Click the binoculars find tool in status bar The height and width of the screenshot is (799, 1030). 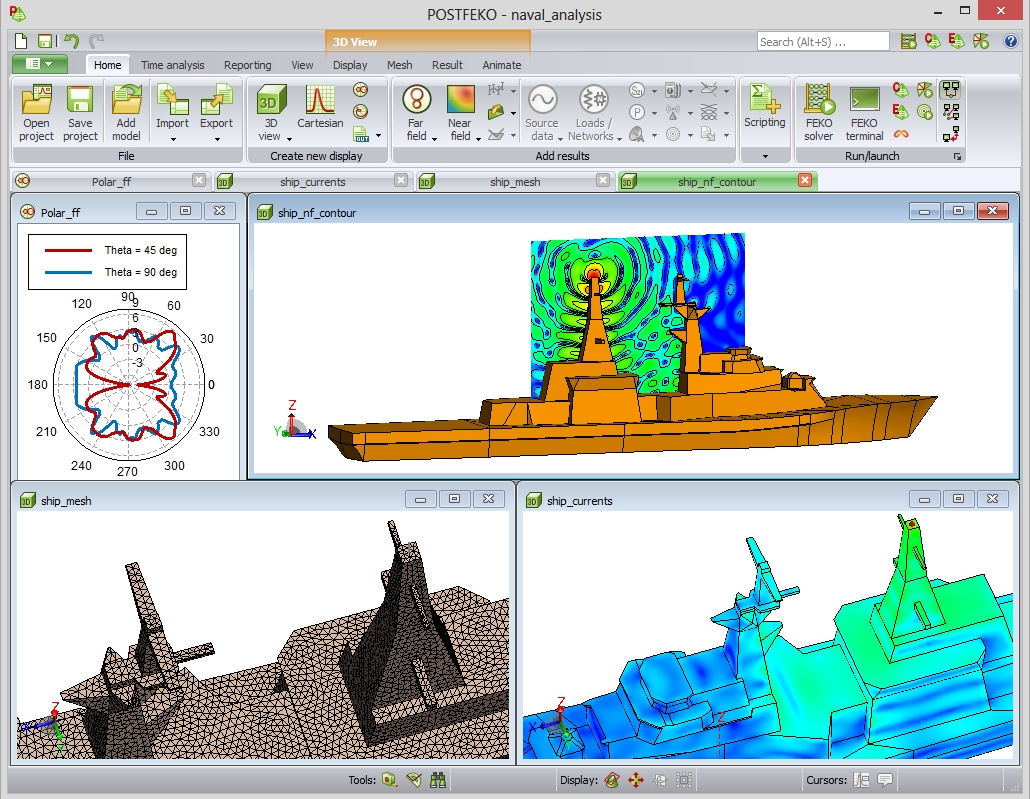(437, 780)
